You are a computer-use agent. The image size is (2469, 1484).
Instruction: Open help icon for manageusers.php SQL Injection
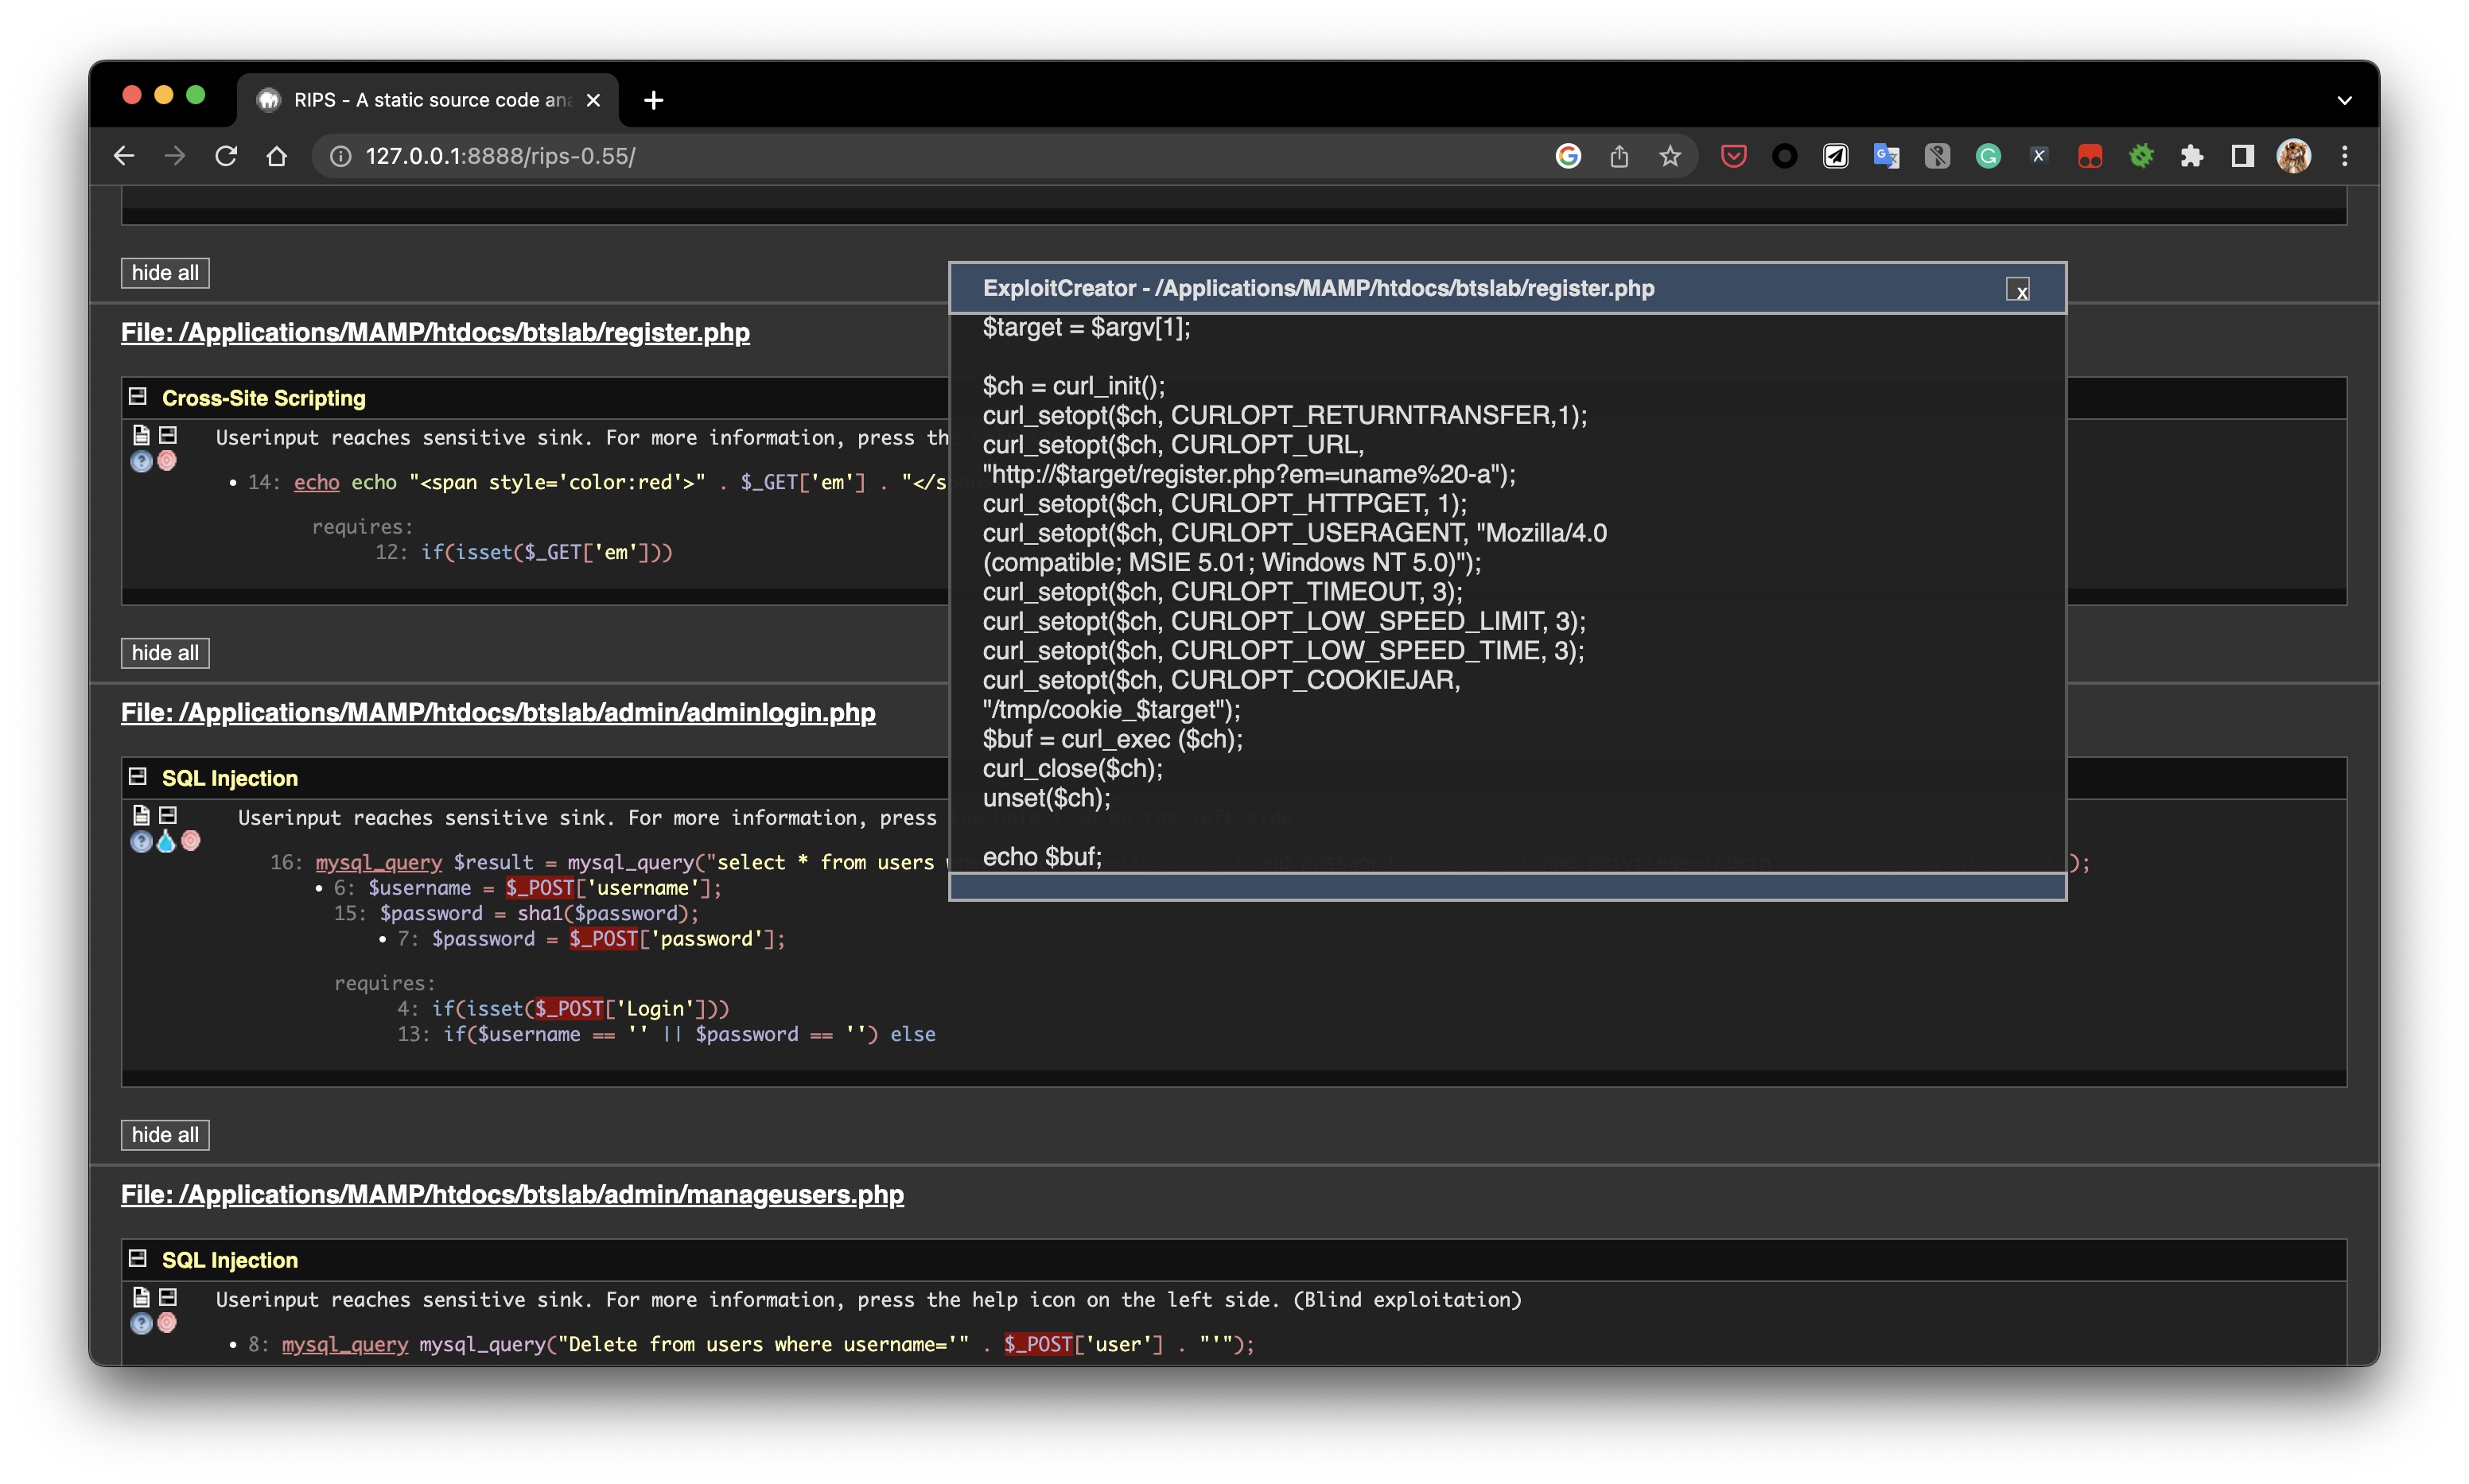(x=141, y=1323)
